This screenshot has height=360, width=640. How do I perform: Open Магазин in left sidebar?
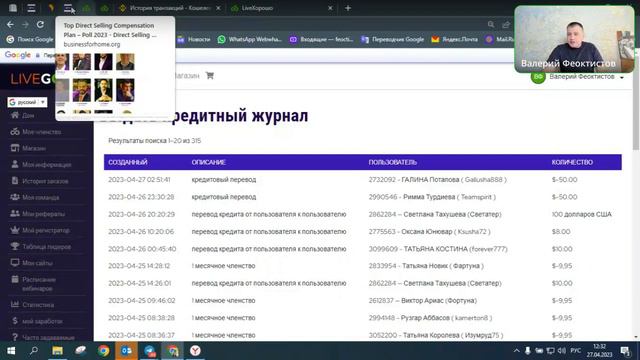28,148
